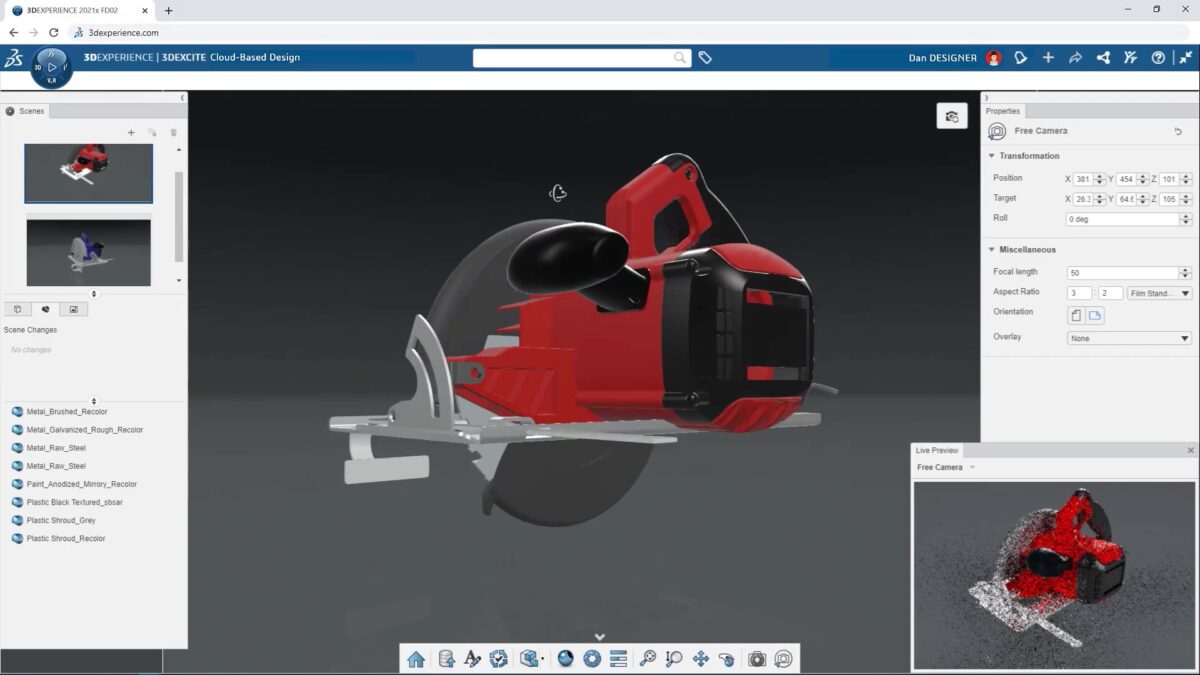Delete scene with trash icon
Screen dimensions: 1200x675
(x=173, y=132)
